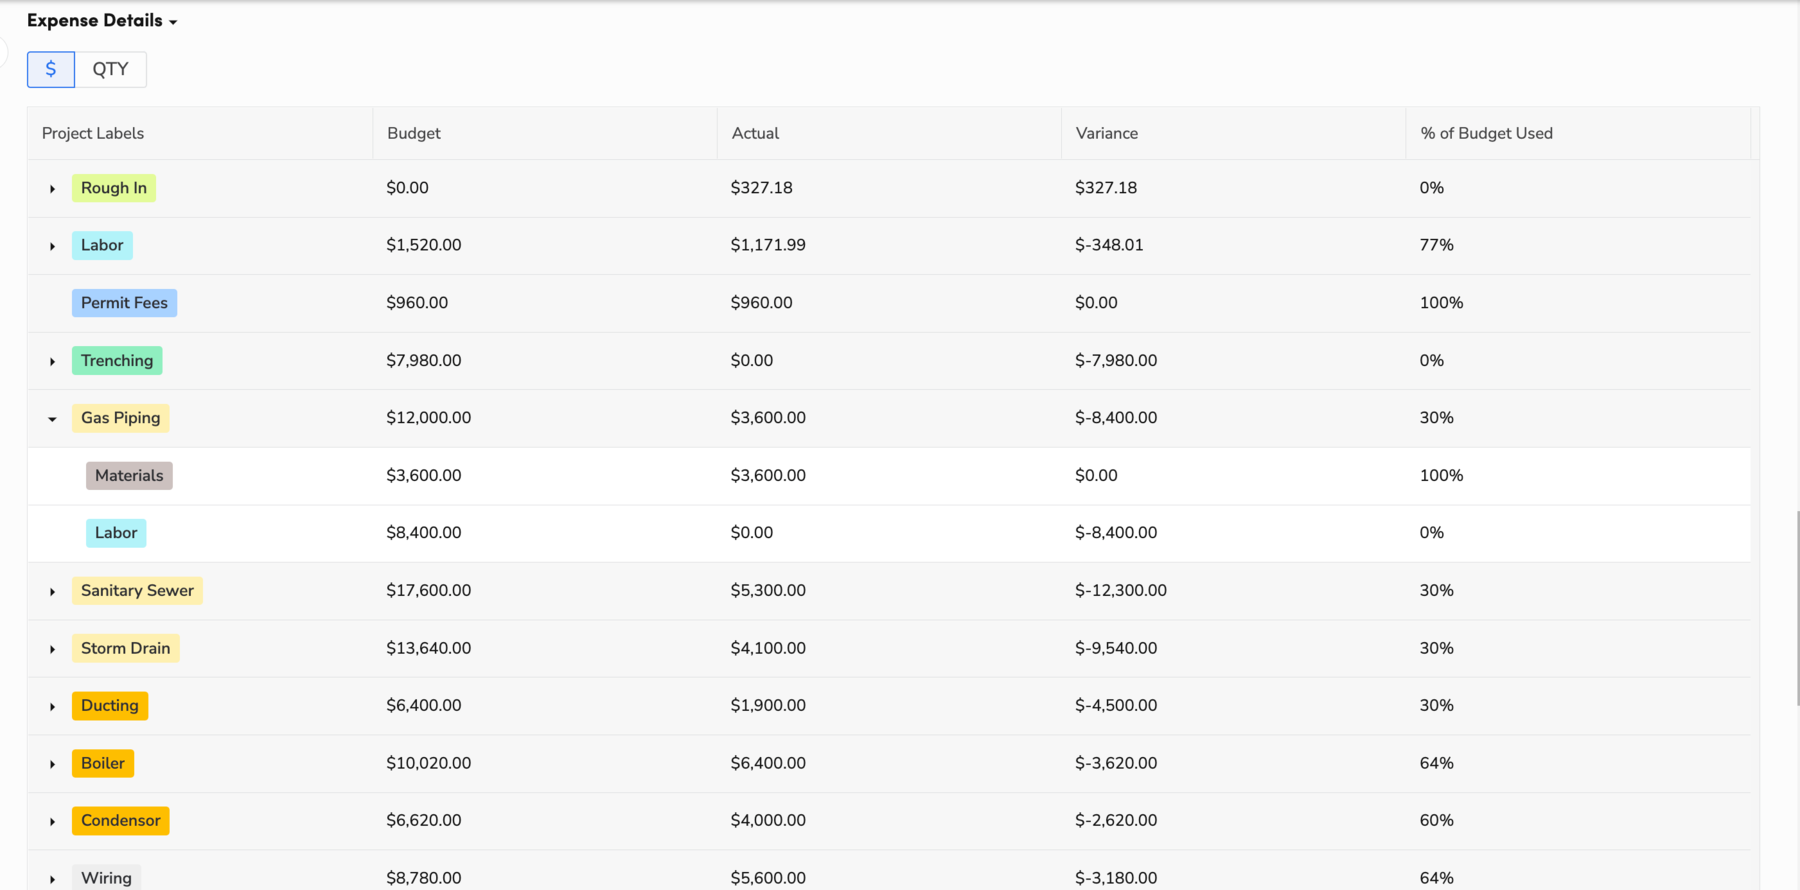Expand the Condensor row
This screenshot has height=890, width=1800.
[x=51, y=820]
